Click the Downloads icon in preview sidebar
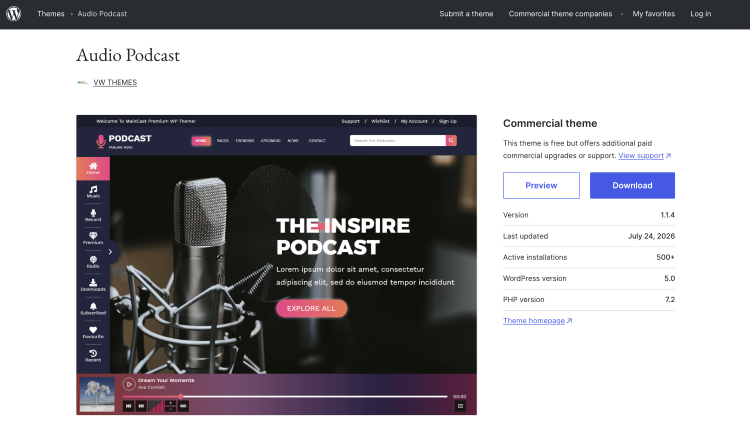The width and height of the screenshot is (750, 421). point(93,285)
